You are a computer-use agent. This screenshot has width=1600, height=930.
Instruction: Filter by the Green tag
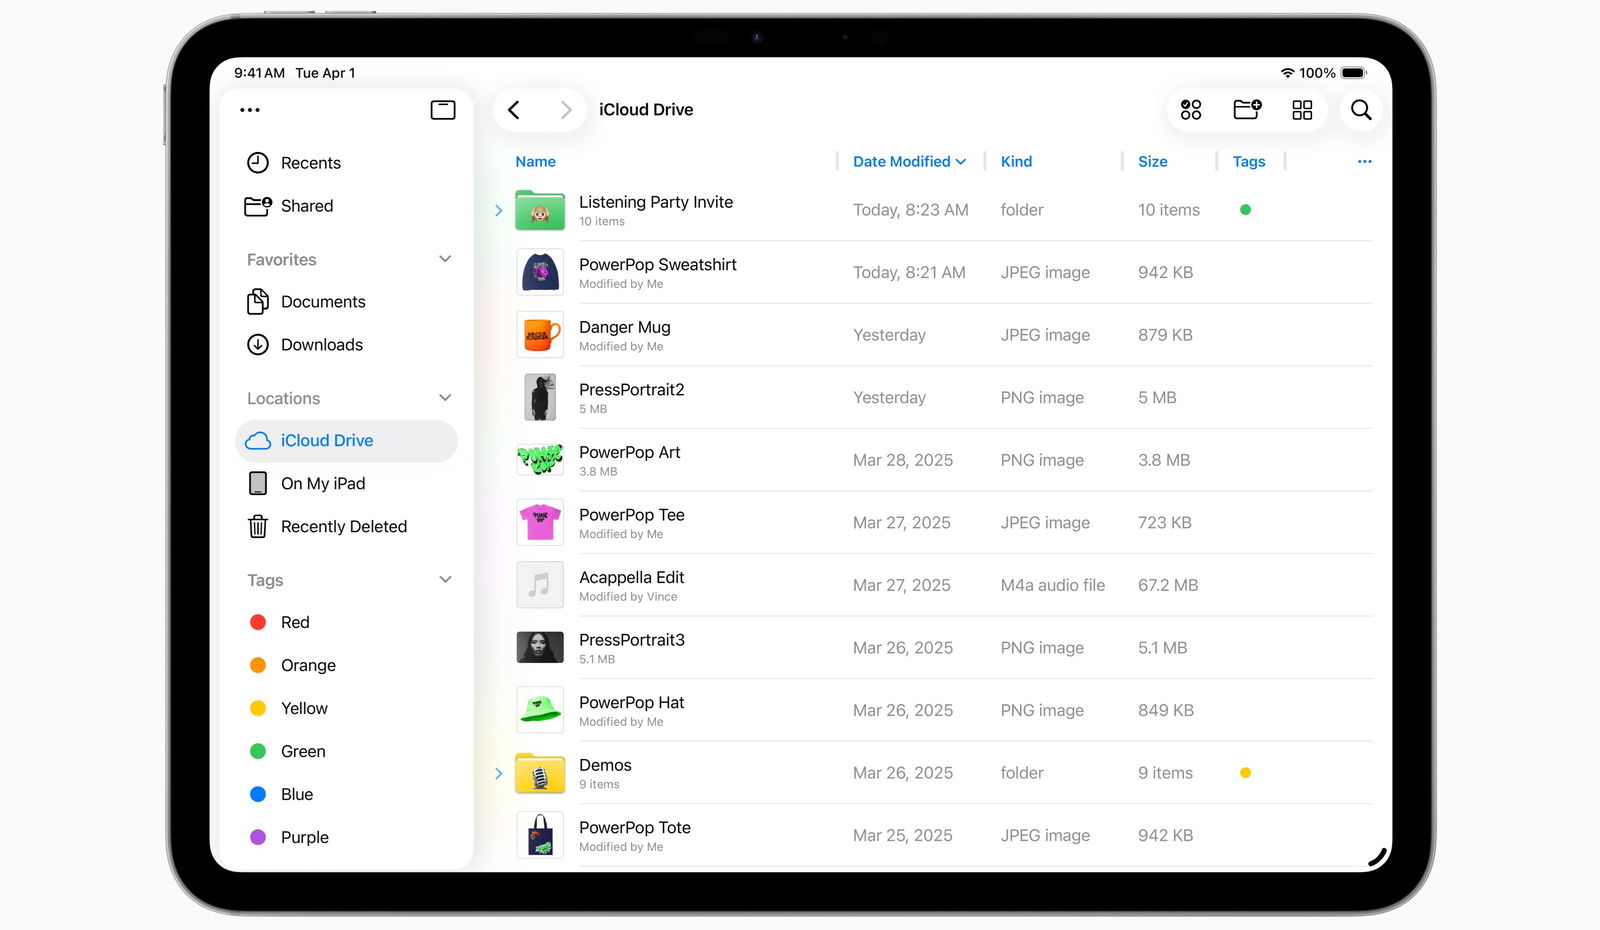(x=346, y=752)
